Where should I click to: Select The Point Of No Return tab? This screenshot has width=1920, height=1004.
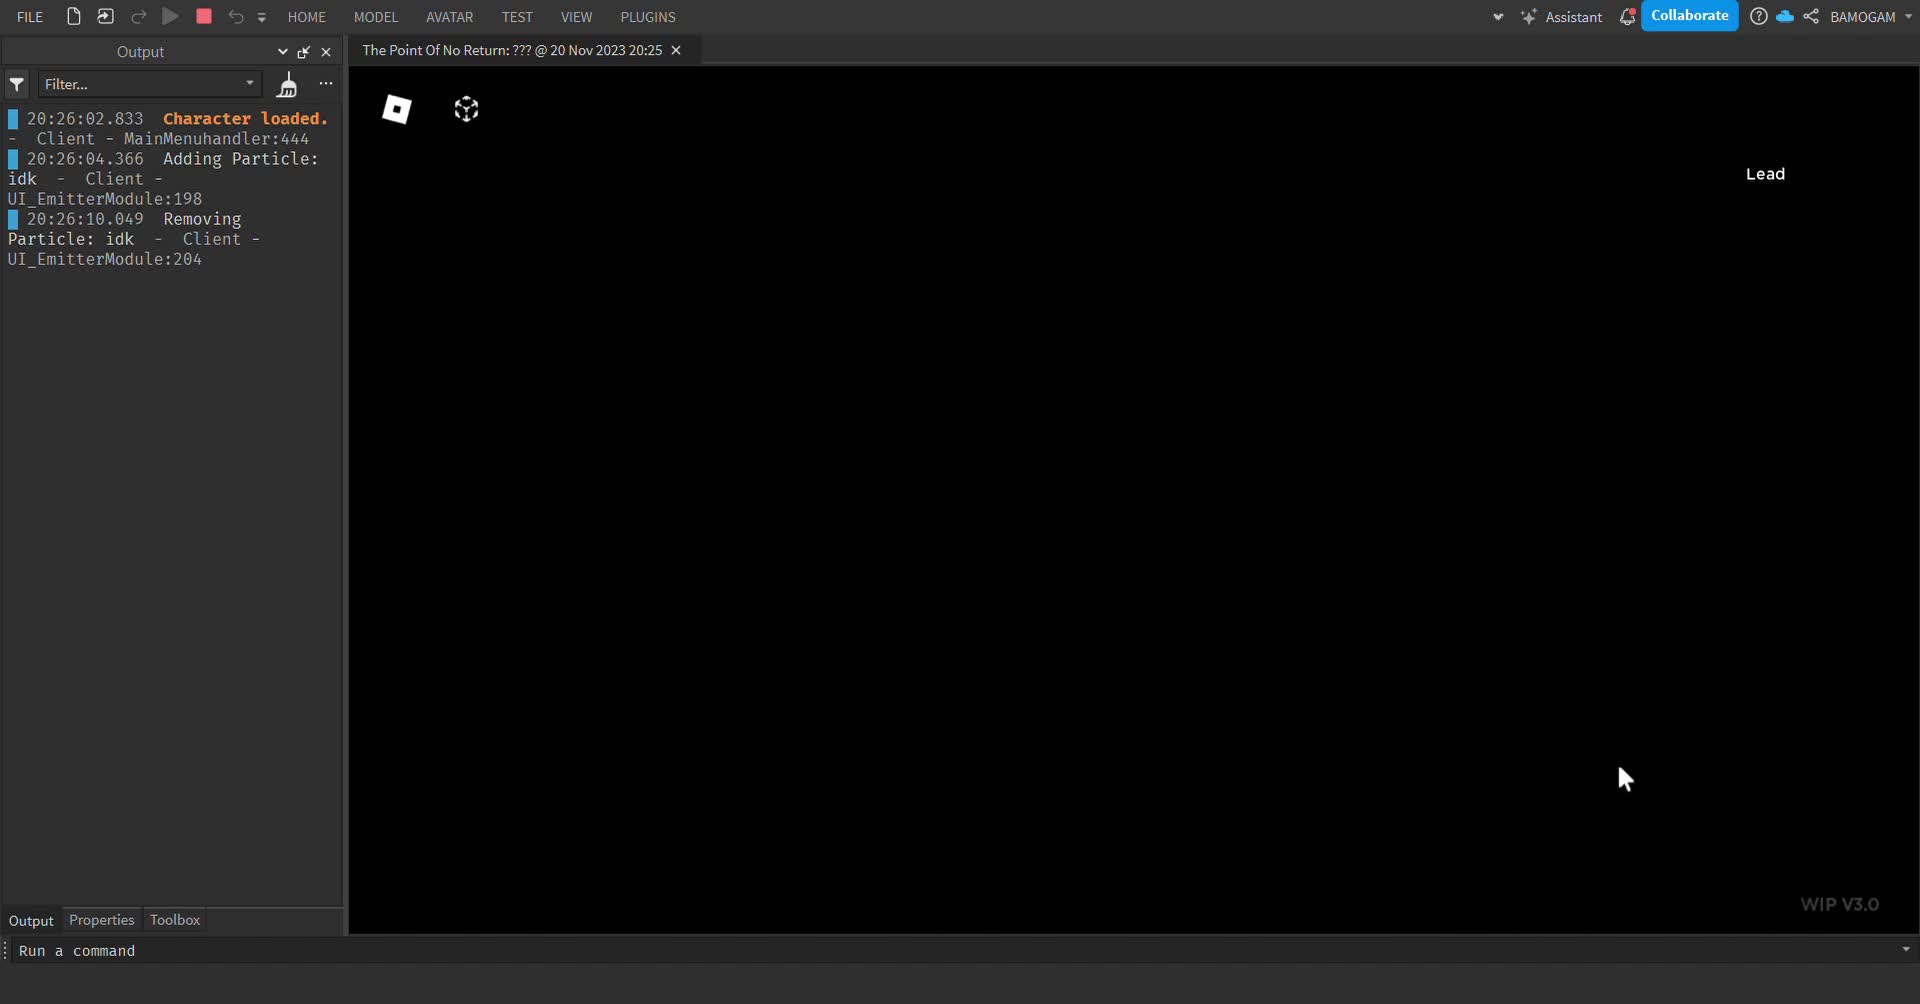coord(512,50)
